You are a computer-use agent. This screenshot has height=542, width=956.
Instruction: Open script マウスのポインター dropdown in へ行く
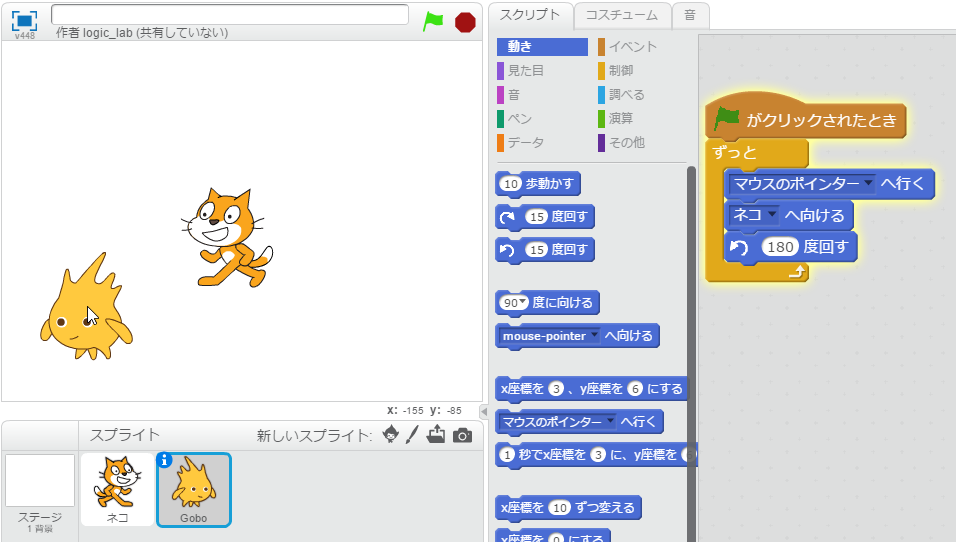click(x=868, y=182)
